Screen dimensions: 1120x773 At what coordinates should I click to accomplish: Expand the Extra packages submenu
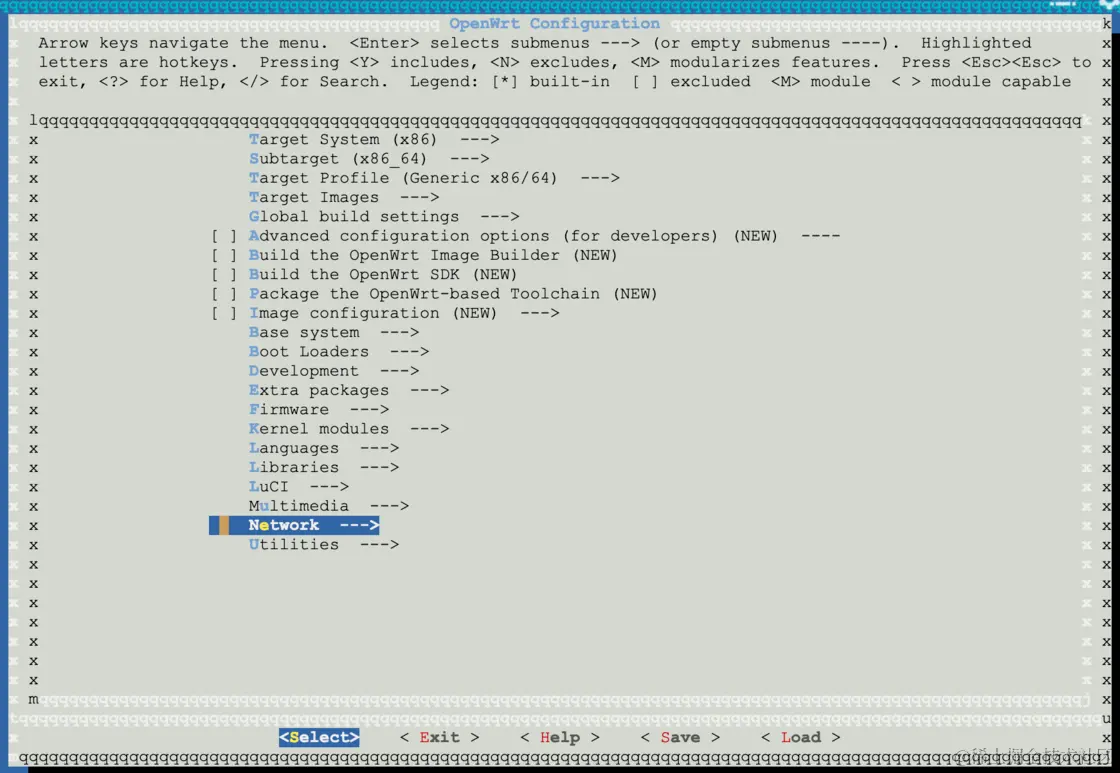tap(349, 390)
